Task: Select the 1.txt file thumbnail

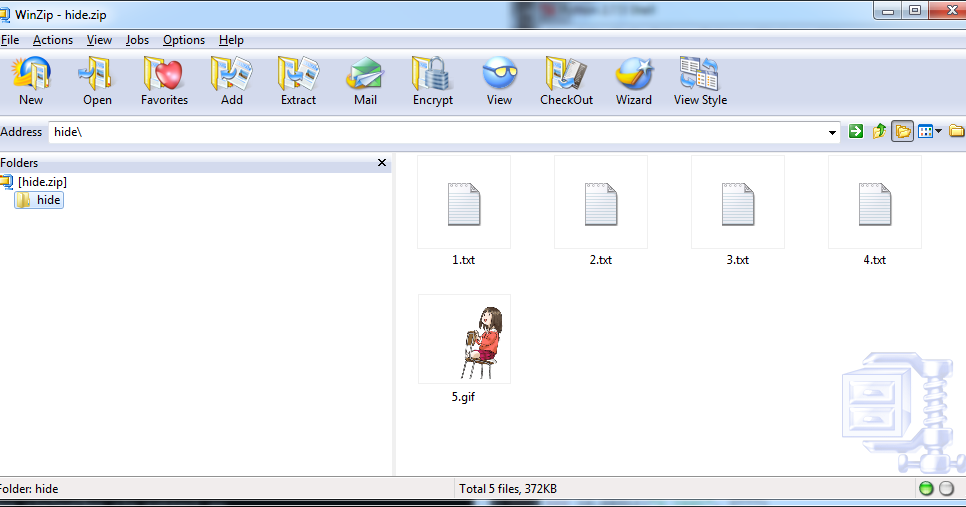Action: click(x=464, y=202)
